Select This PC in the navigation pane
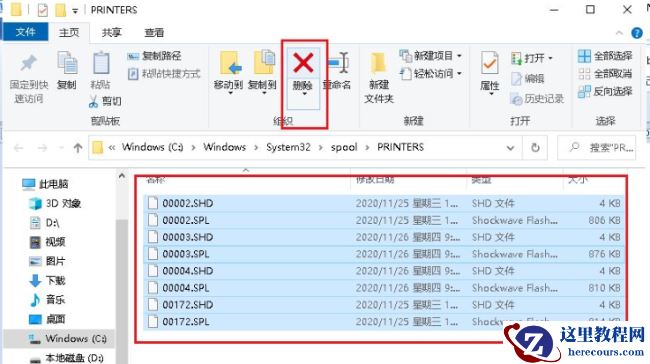 (x=46, y=184)
